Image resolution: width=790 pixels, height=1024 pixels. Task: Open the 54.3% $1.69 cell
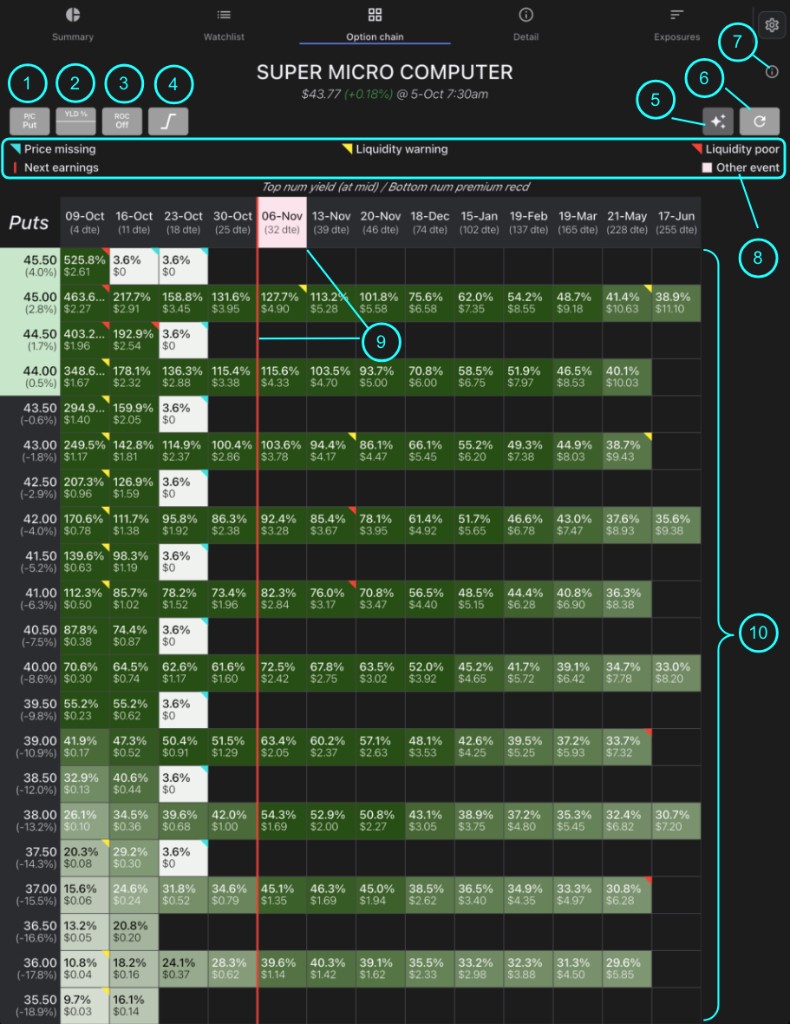coord(282,820)
